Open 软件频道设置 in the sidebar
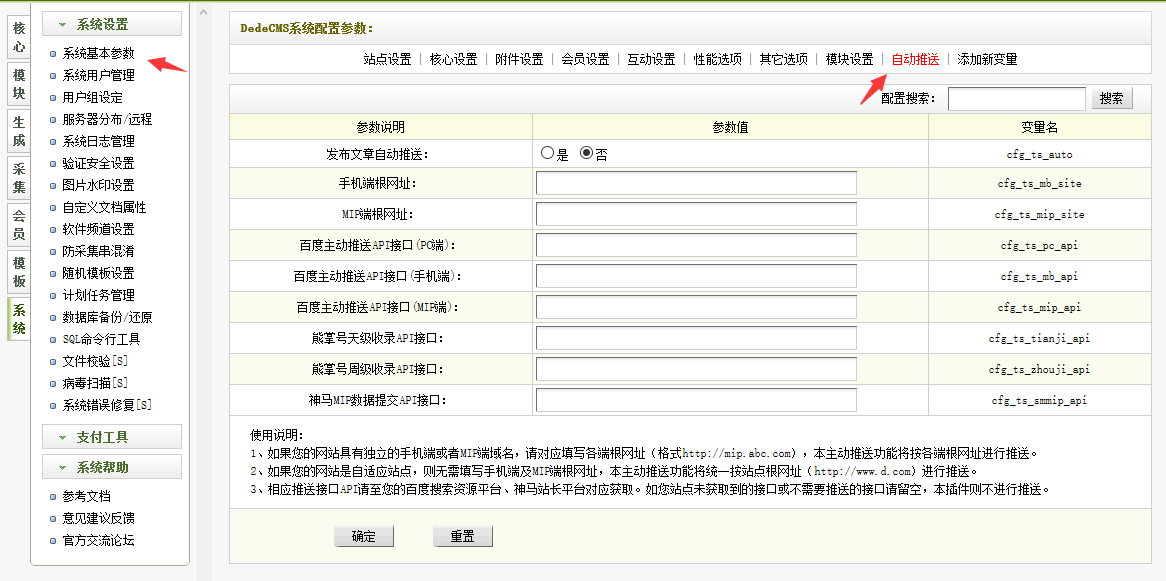The image size is (1166, 581). [x=99, y=229]
